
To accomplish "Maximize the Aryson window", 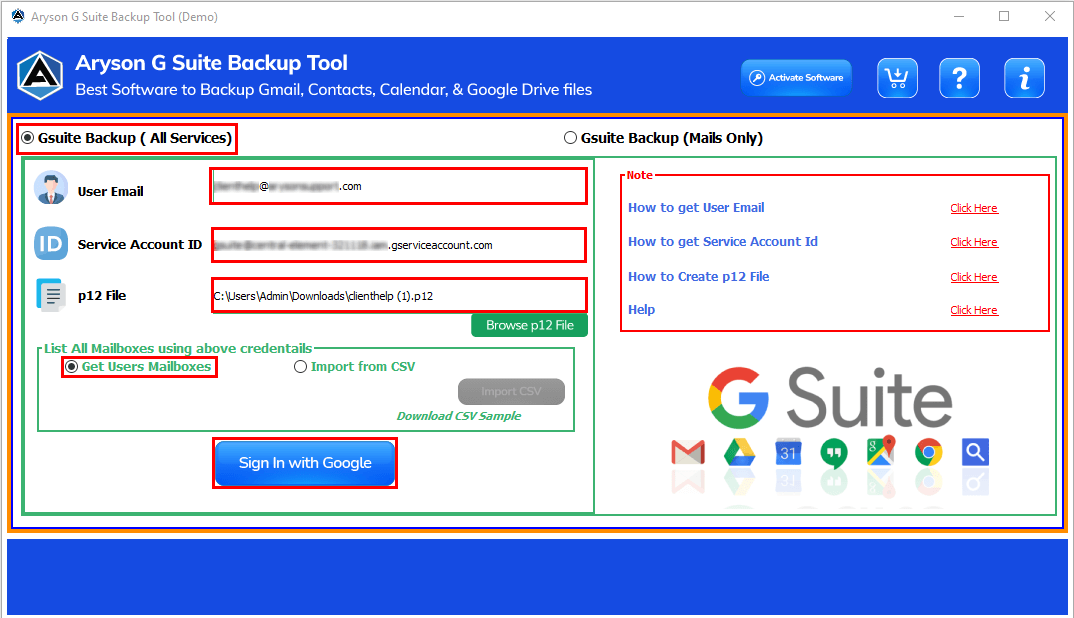I will 1004,16.
